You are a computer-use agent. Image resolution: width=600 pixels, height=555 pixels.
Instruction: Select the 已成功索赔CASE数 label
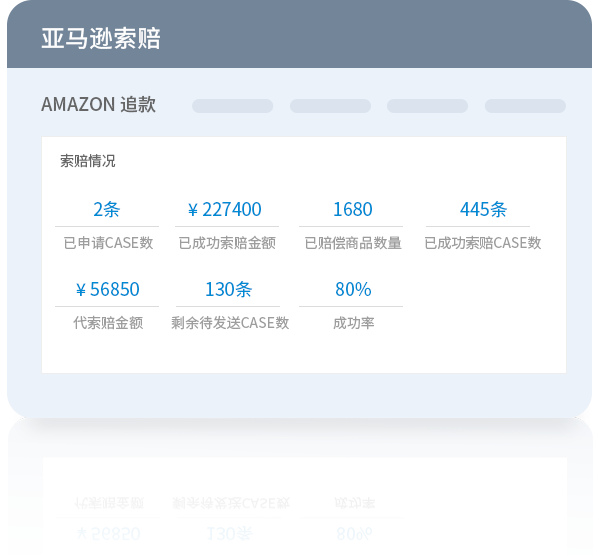483,243
